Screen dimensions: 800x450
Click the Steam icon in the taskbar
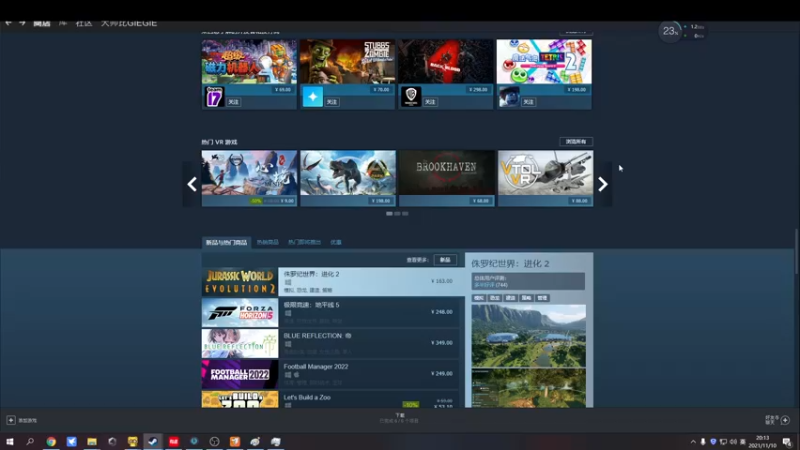[x=153, y=441]
